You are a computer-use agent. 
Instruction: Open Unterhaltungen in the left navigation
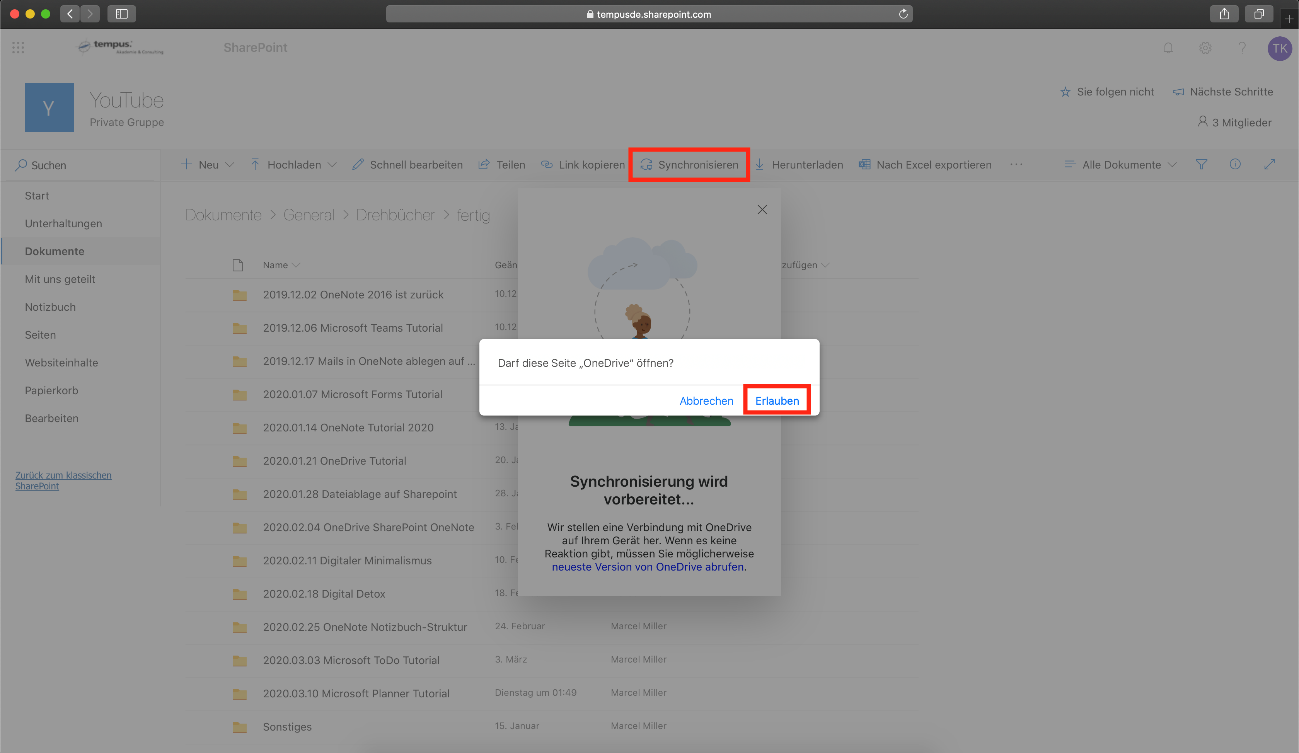63,224
